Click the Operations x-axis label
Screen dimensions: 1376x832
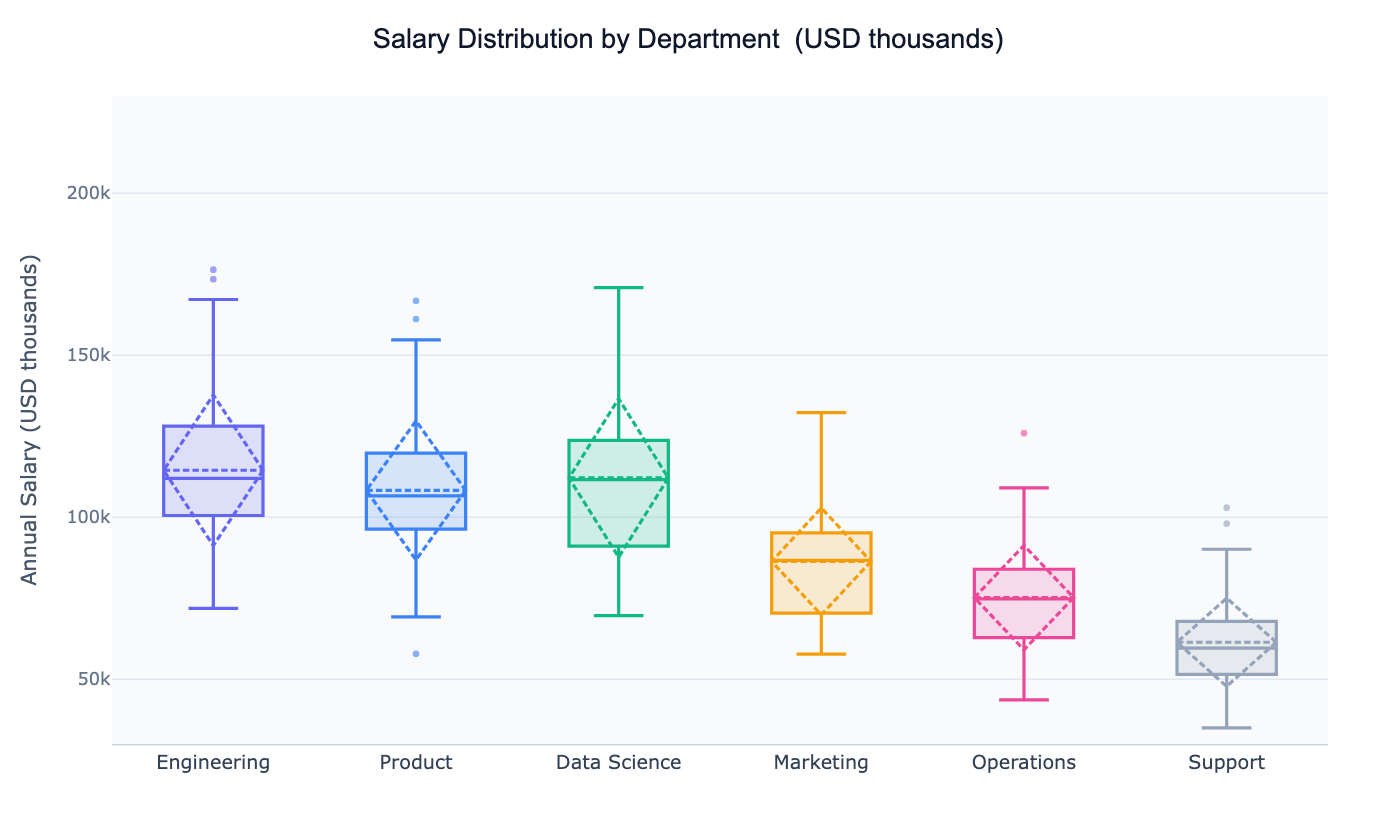[1024, 762]
